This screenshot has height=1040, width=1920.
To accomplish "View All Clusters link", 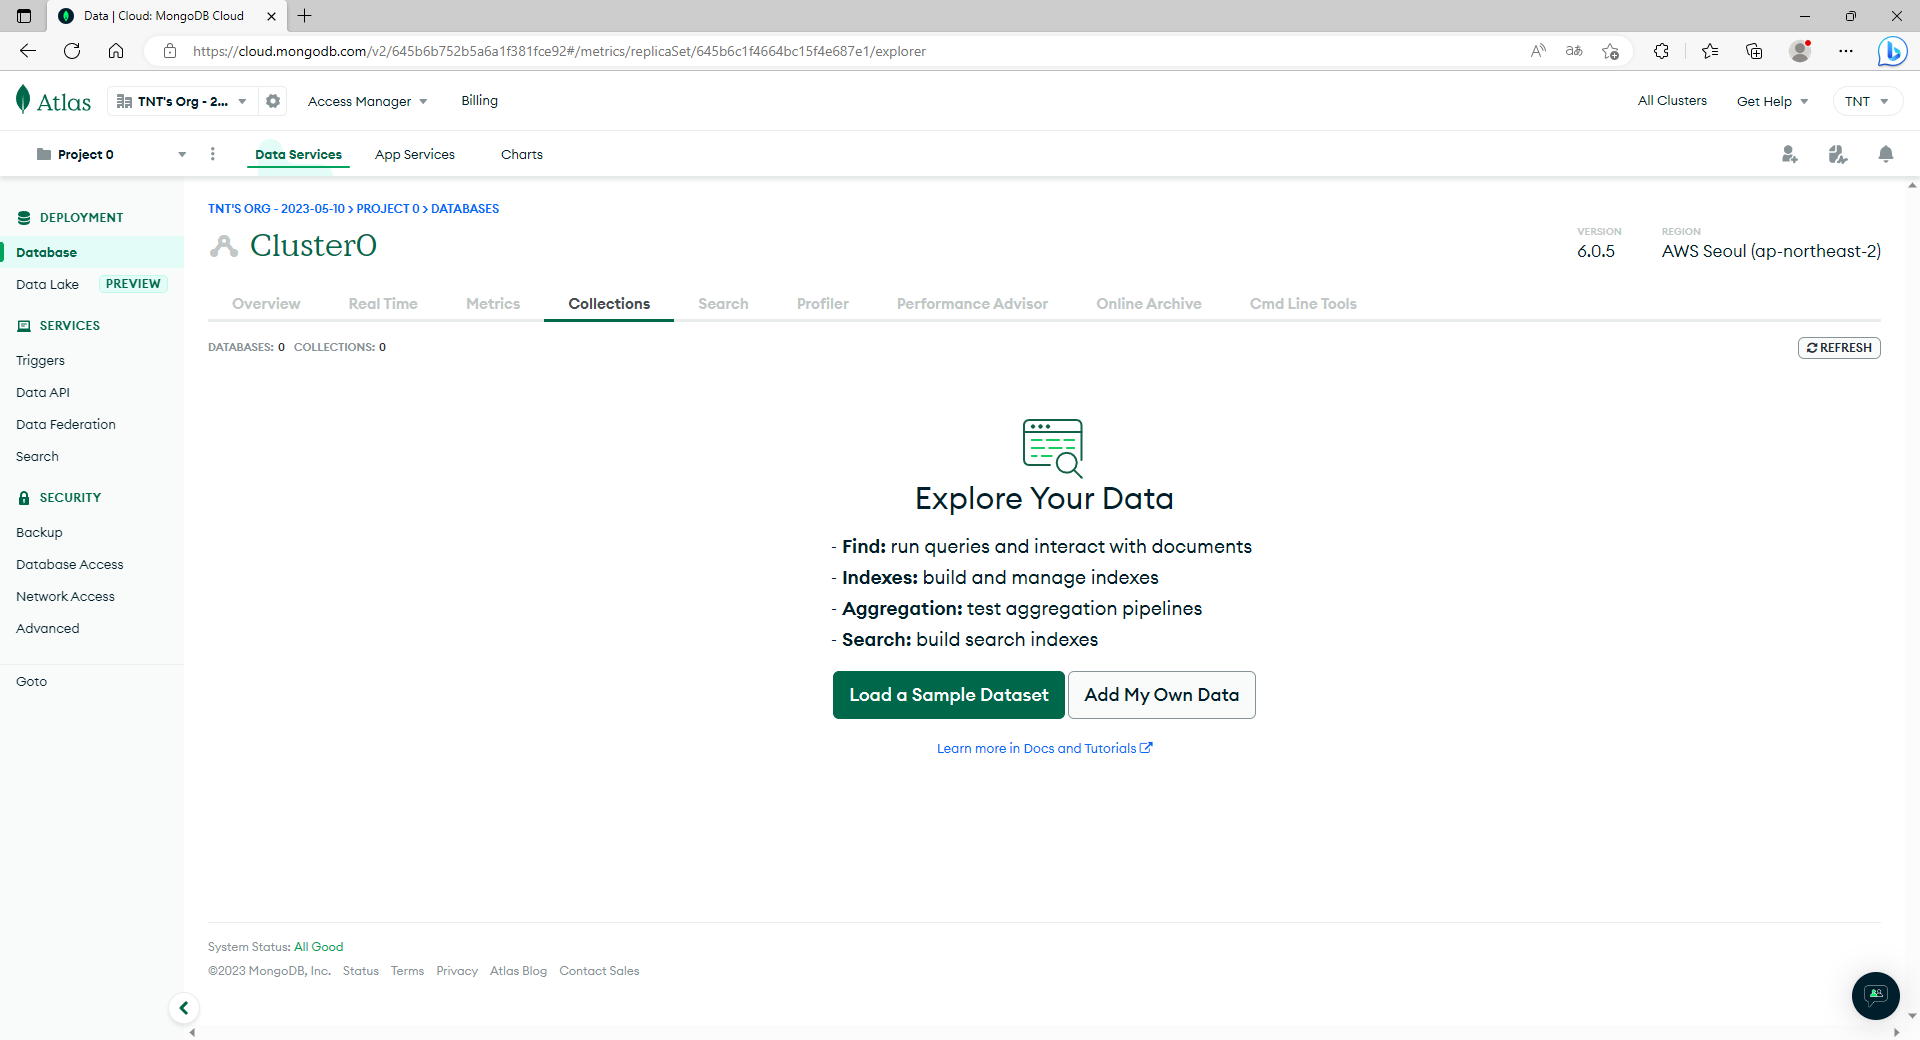I will pos(1672,100).
